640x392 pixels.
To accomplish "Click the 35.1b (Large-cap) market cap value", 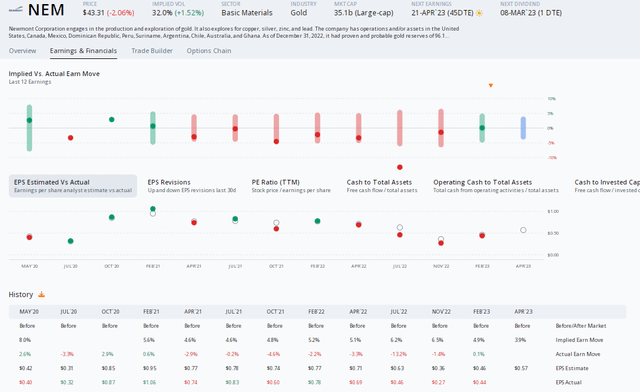I will [364, 13].
